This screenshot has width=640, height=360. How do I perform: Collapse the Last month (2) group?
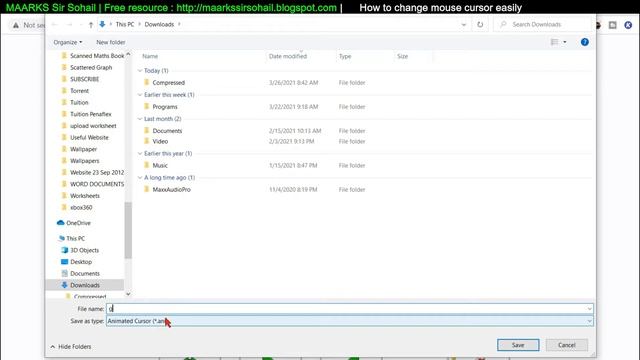140,119
